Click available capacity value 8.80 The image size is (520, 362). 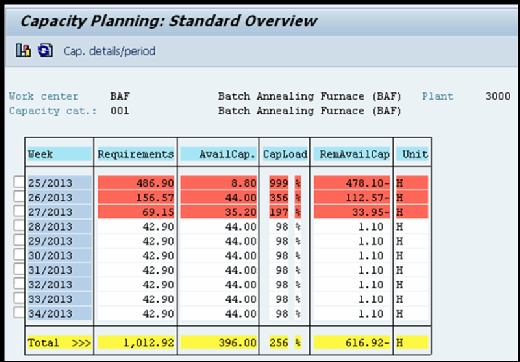click(219, 183)
